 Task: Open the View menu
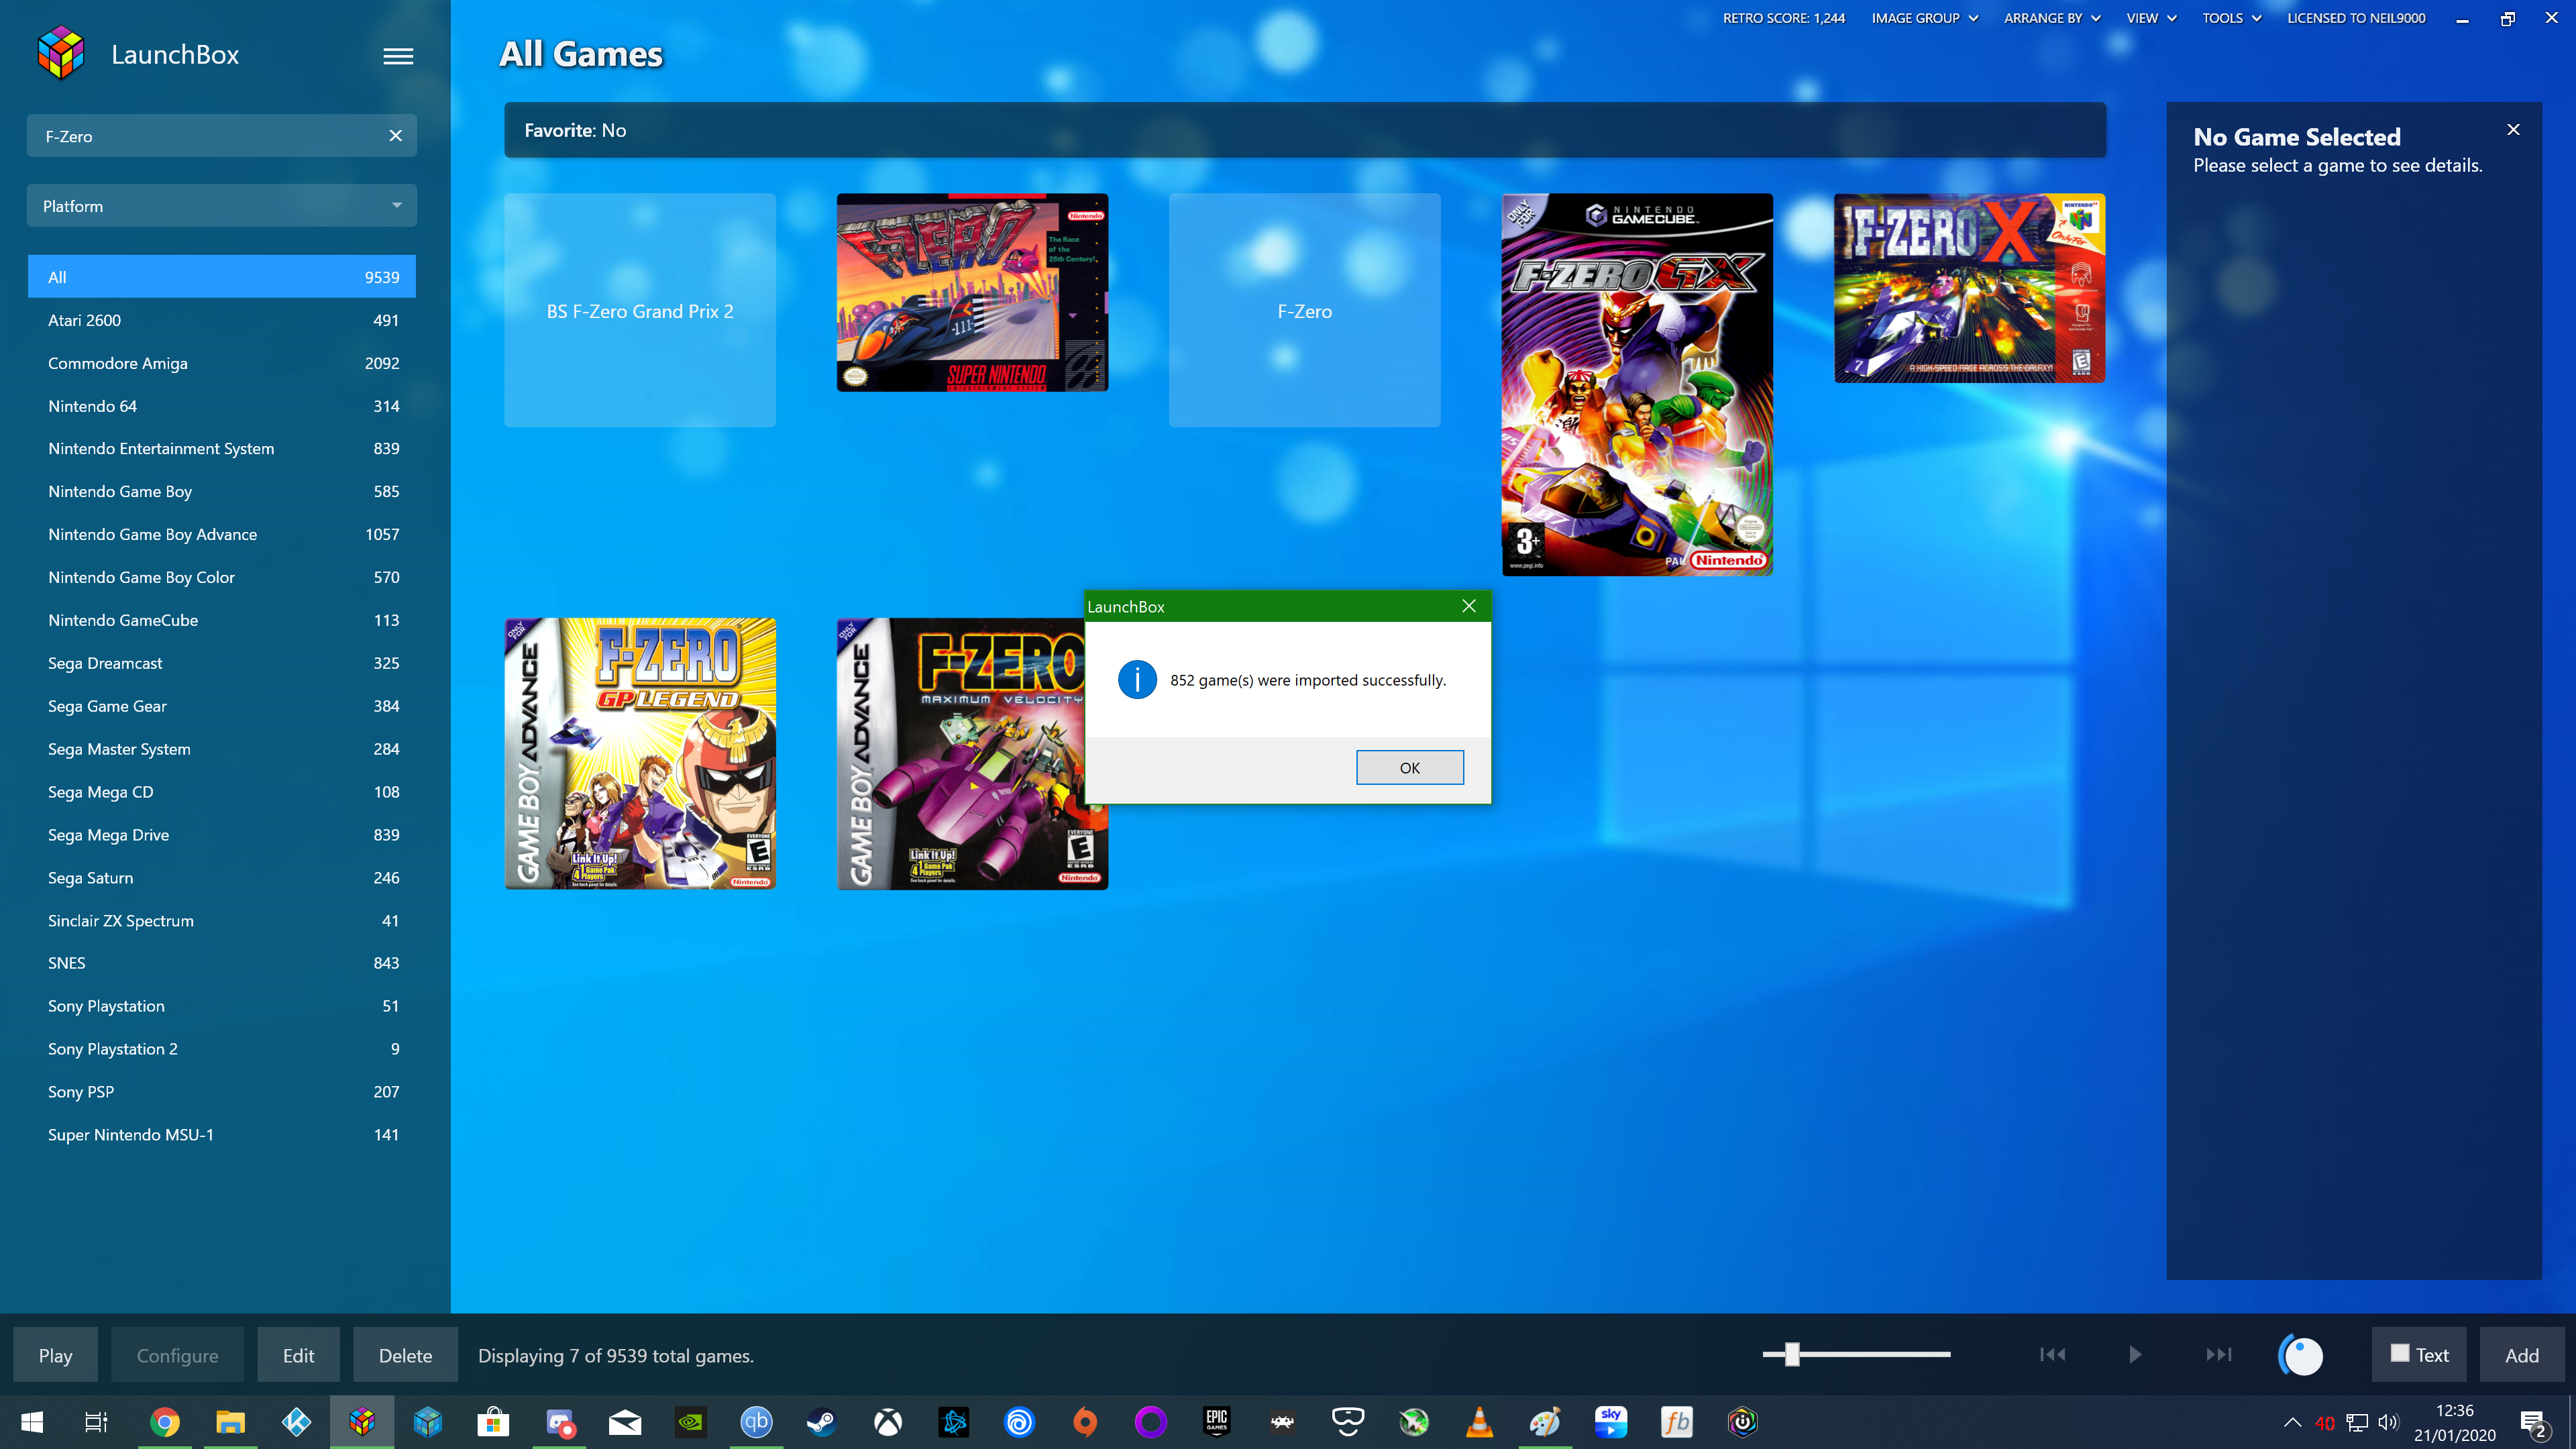coord(2151,18)
